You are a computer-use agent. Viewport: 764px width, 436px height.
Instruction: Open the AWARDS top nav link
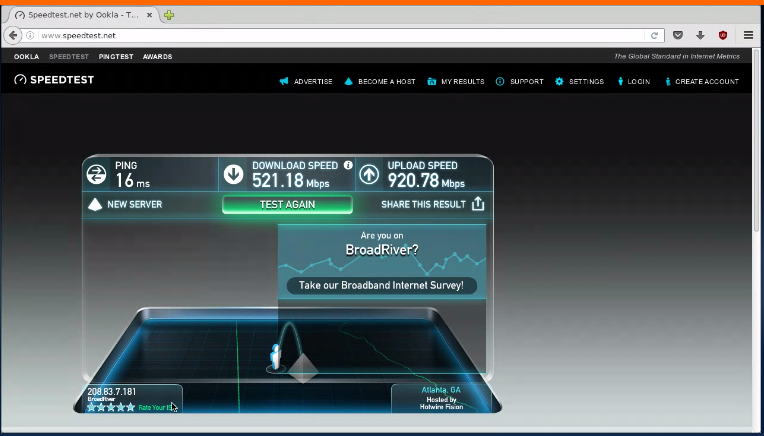(157, 57)
